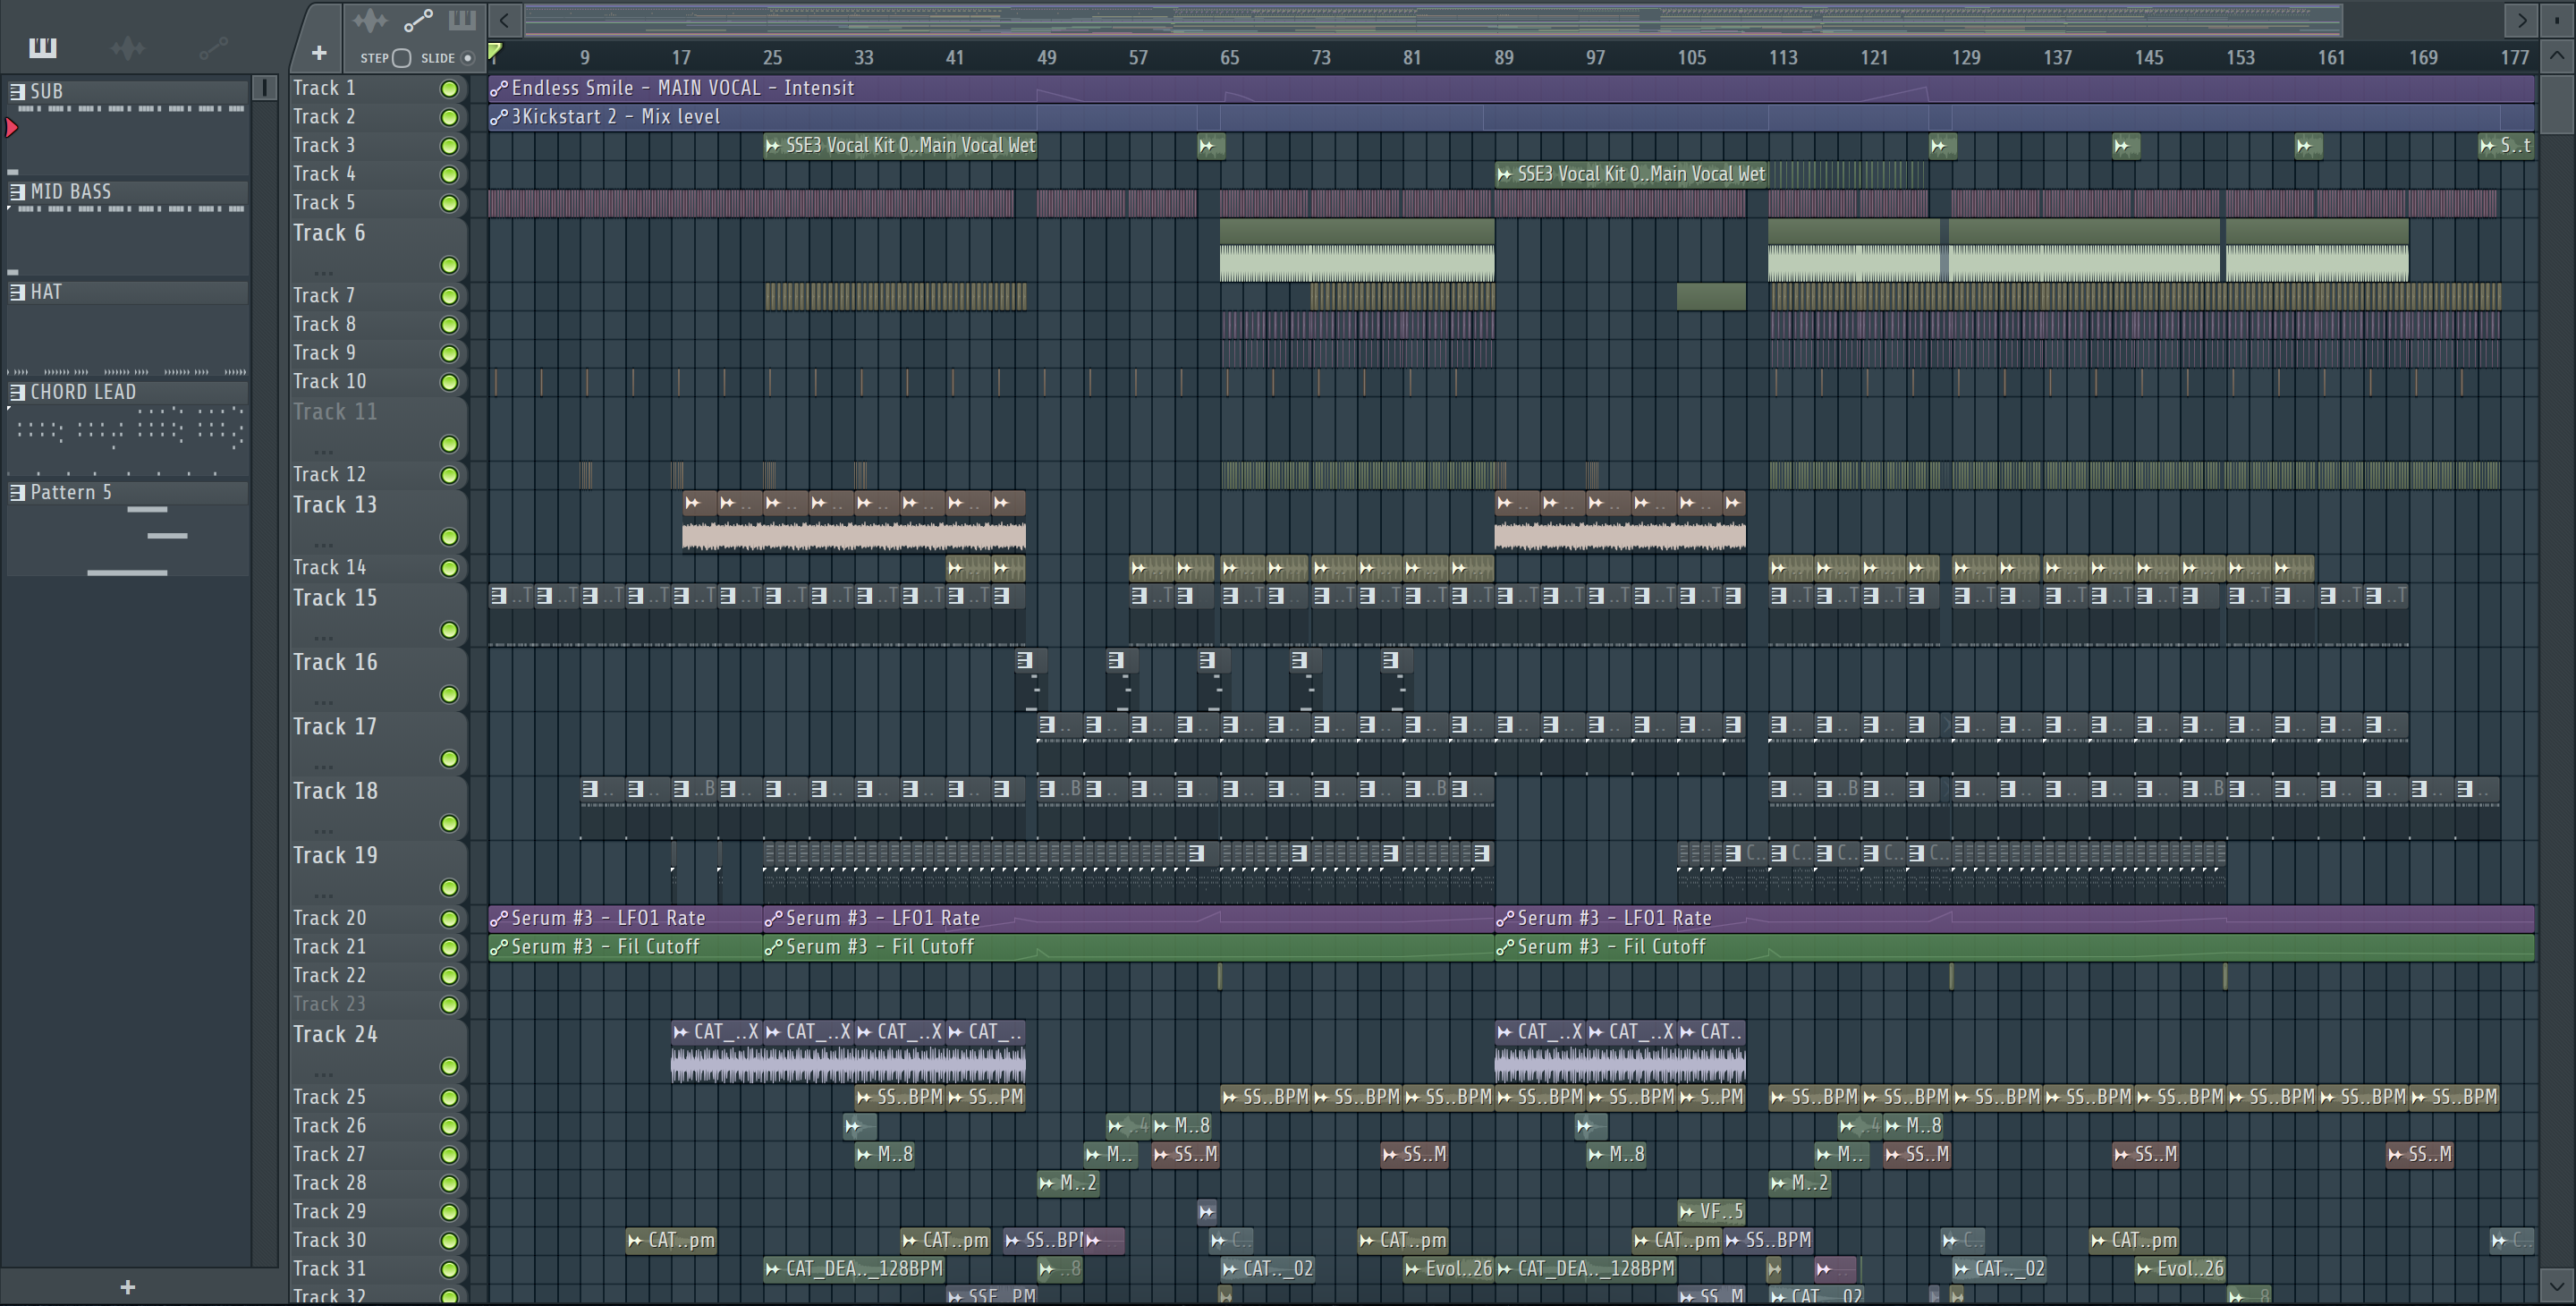
Task: Open clip menu of SSE3 Vocal Kit on Track 3
Action: point(773,146)
